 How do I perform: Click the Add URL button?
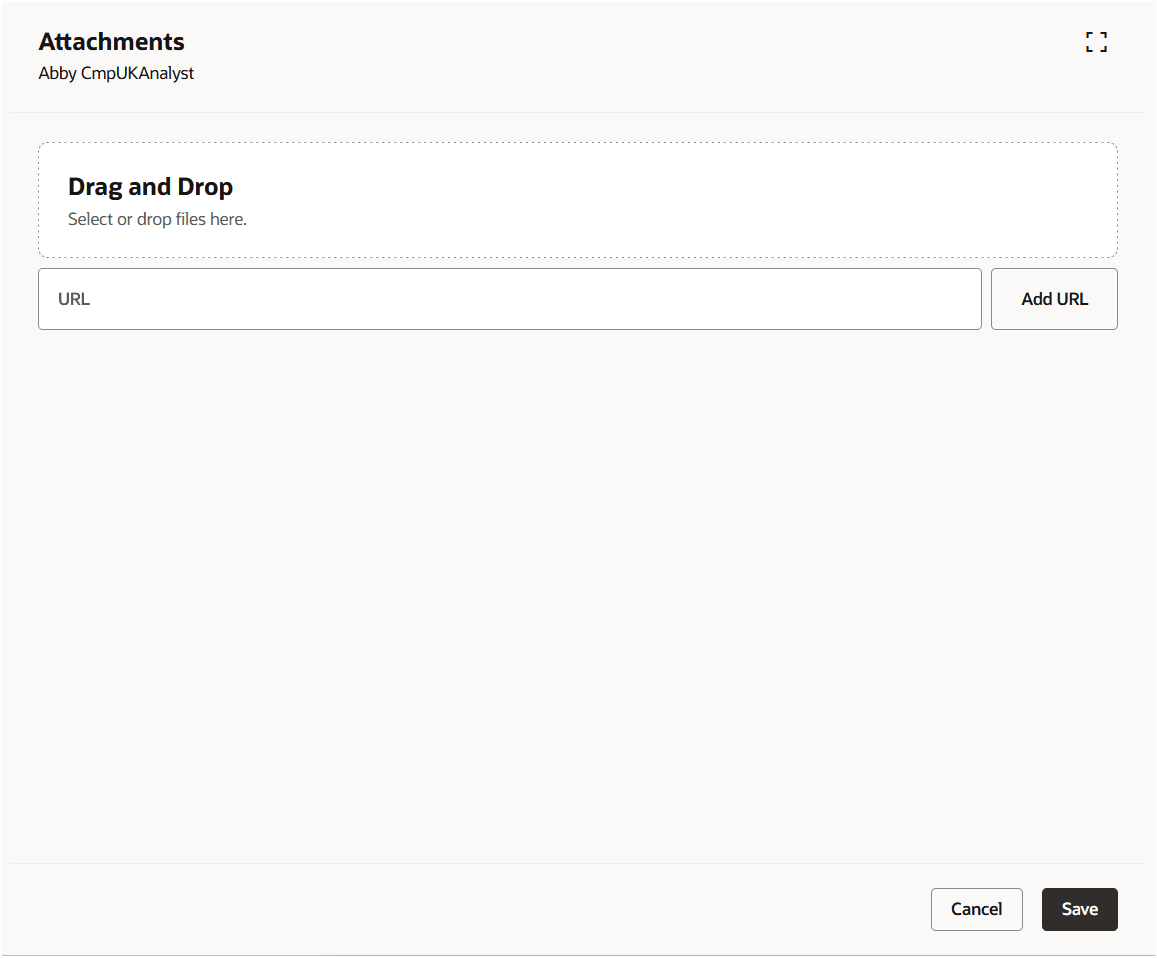tap(1054, 299)
